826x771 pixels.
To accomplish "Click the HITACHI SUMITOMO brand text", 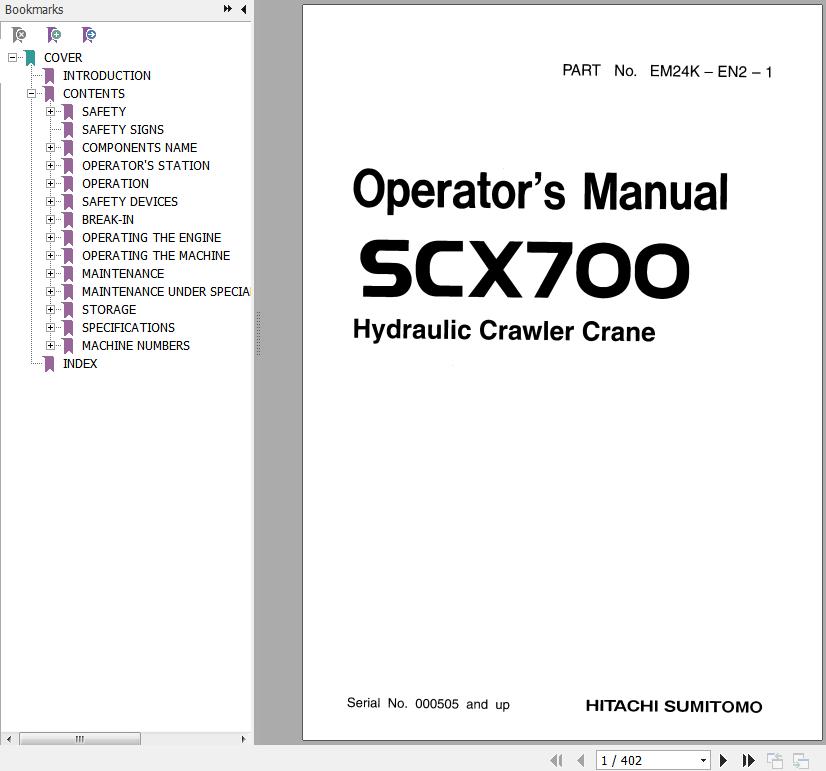I will (x=674, y=706).
